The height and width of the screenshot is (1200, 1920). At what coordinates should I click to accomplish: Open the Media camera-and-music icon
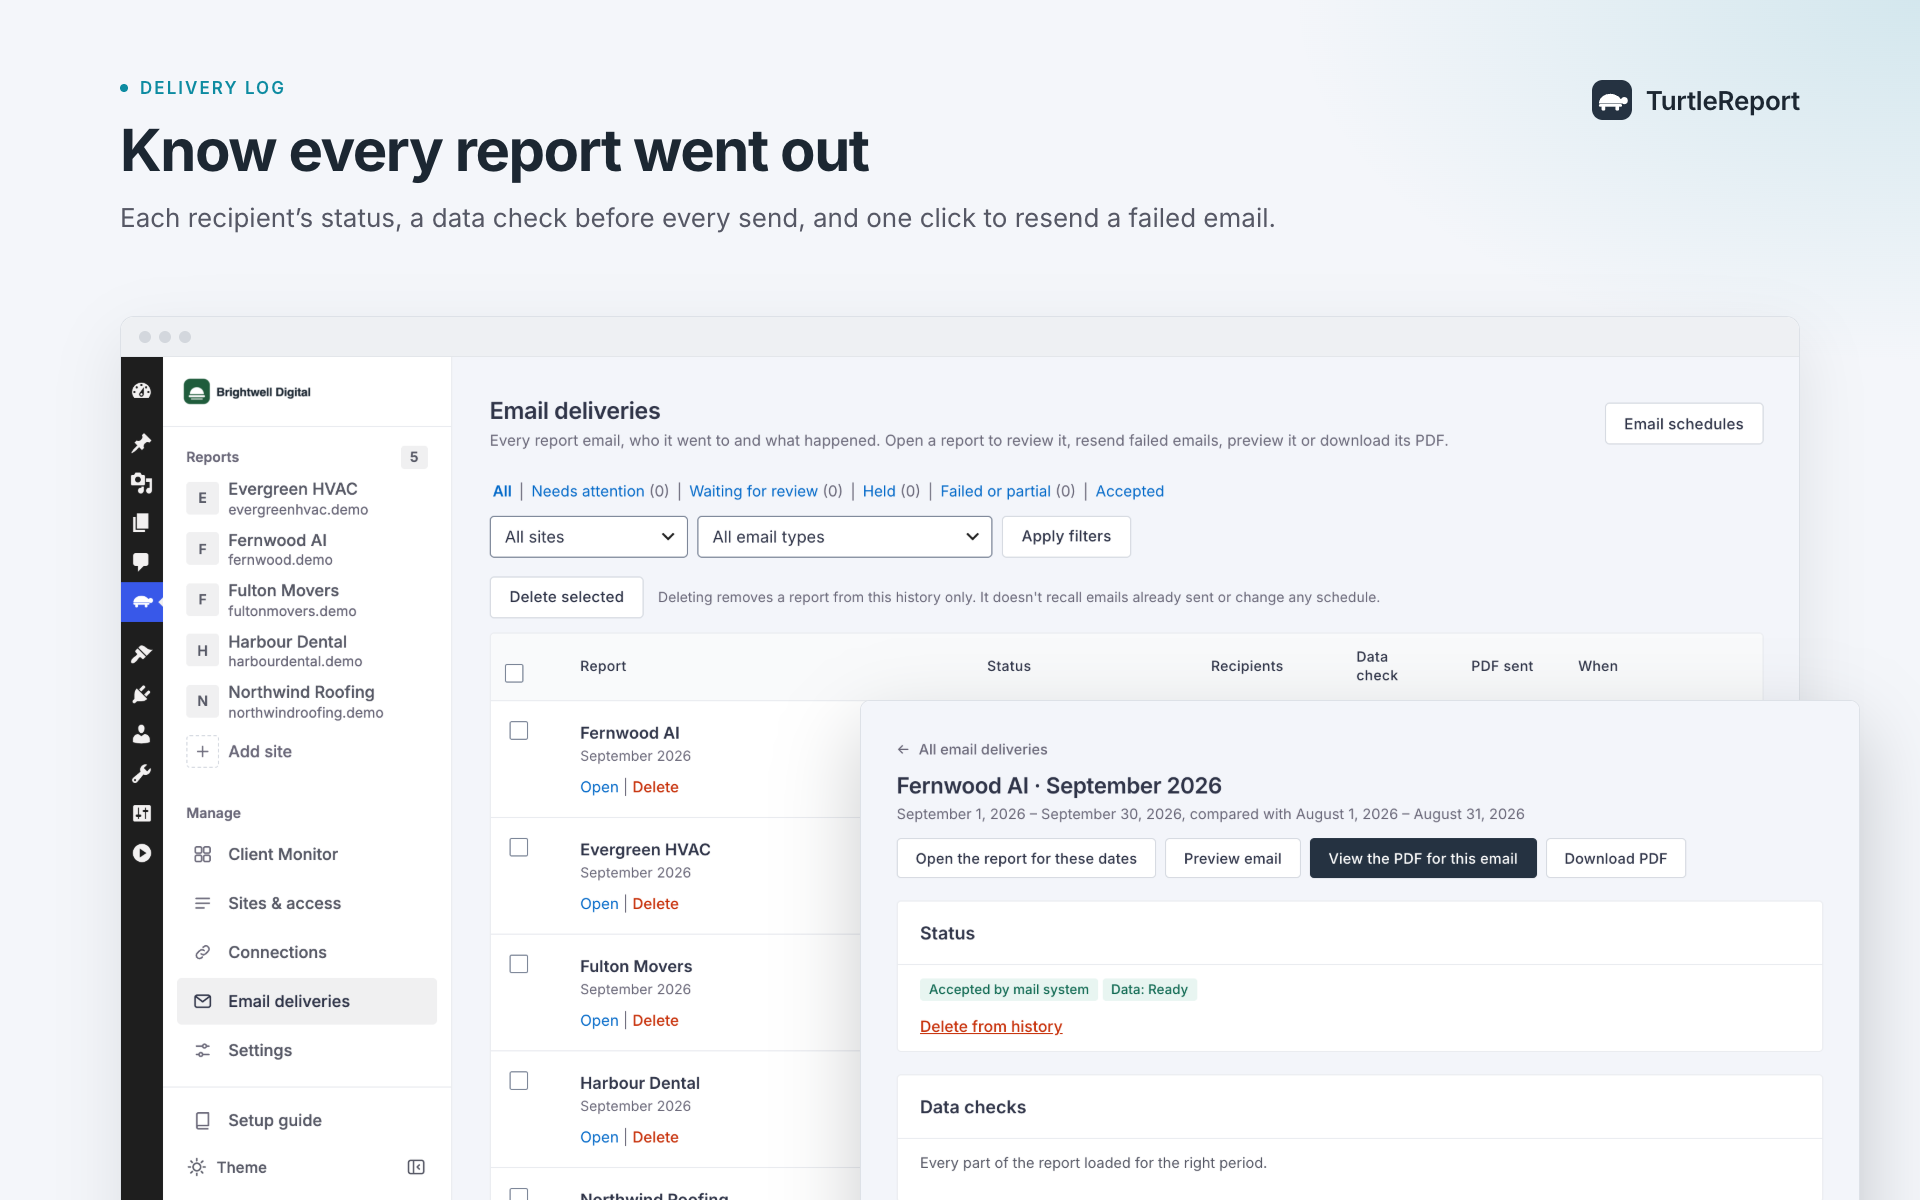pos(141,483)
